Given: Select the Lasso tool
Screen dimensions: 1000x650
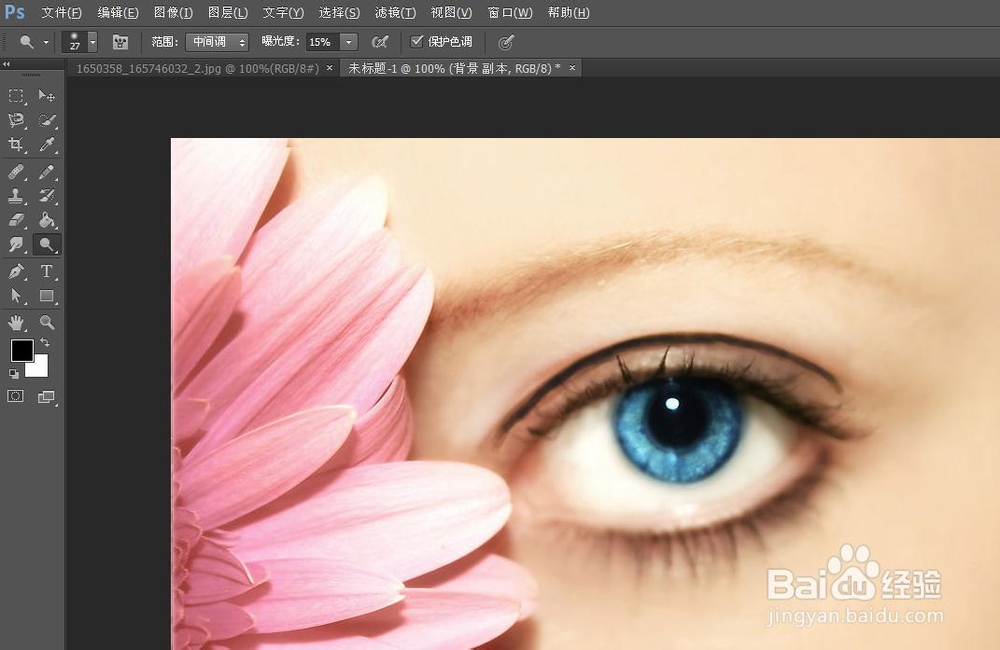Looking at the screenshot, I should tap(16, 120).
